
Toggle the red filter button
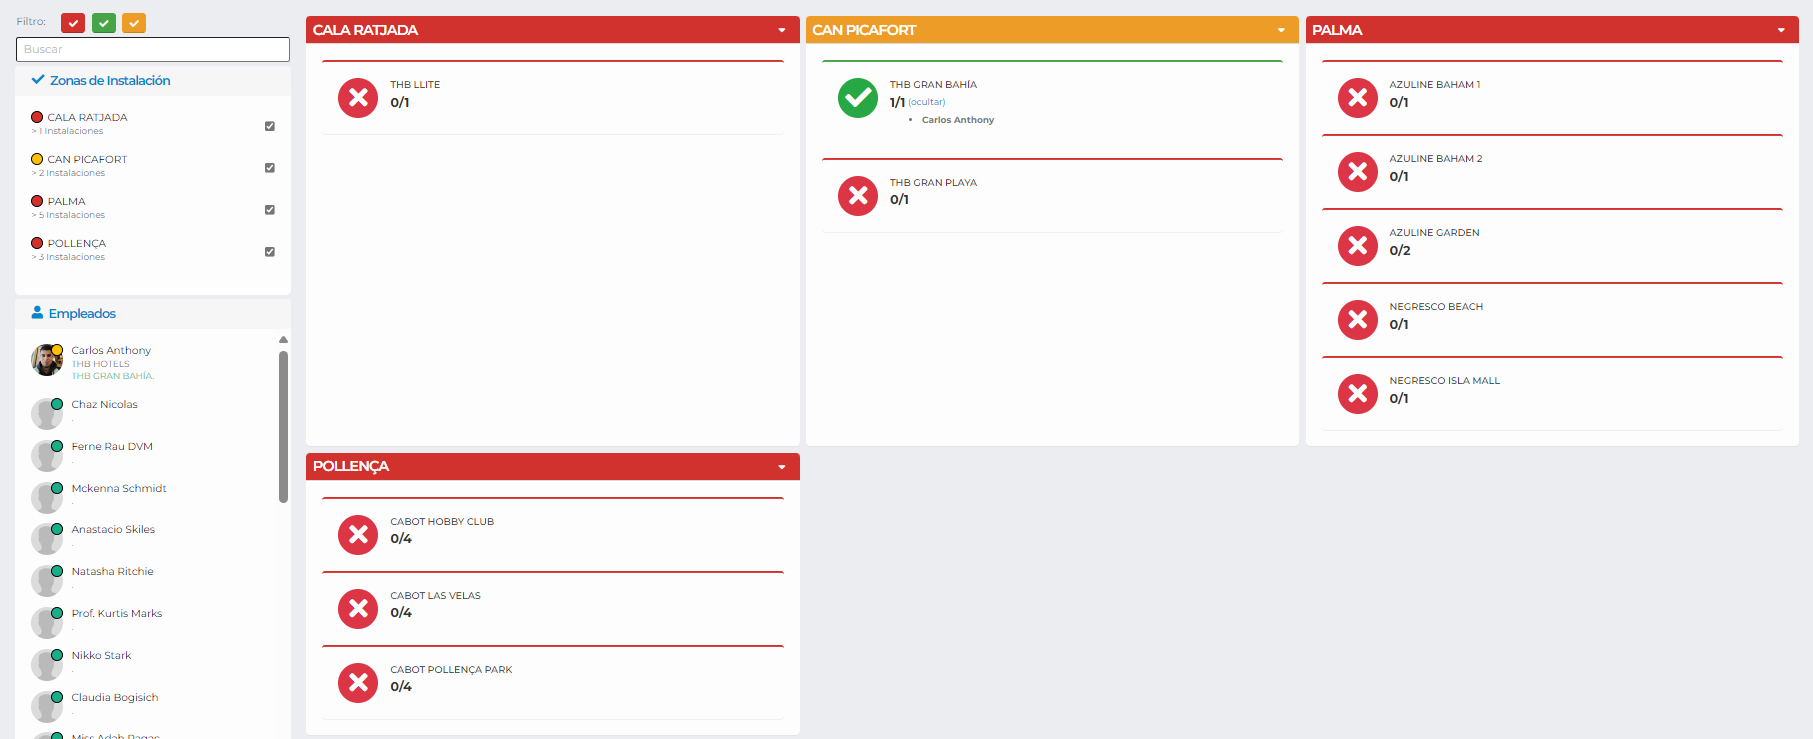point(73,23)
